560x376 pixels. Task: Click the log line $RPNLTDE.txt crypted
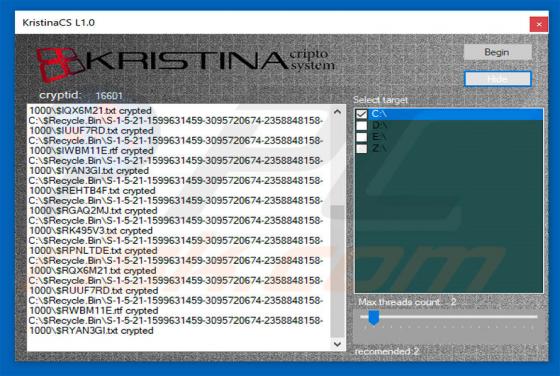[93, 251]
